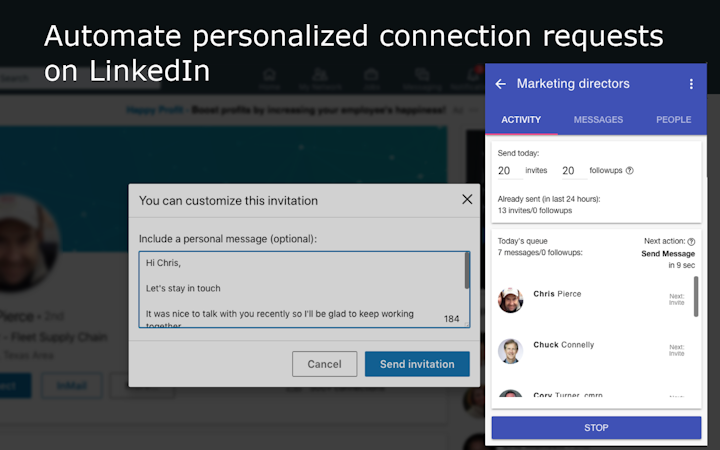Screen dimensions: 720x450
Task: Click the Cancel button
Action: (324, 364)
